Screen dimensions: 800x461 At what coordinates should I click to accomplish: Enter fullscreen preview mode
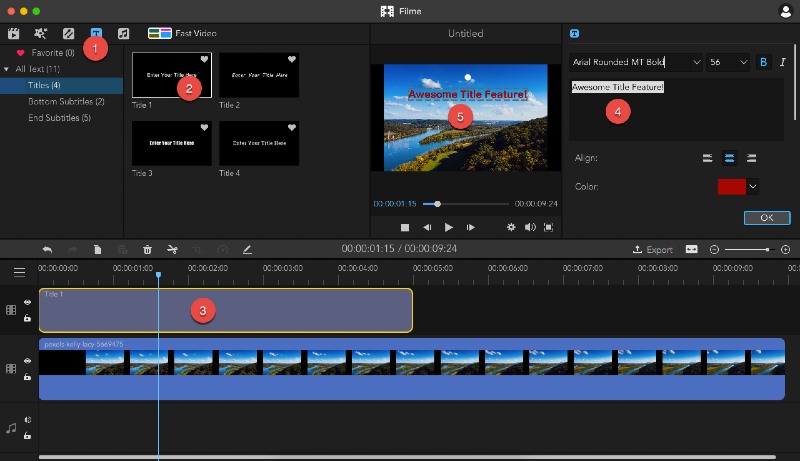(548, 227)
